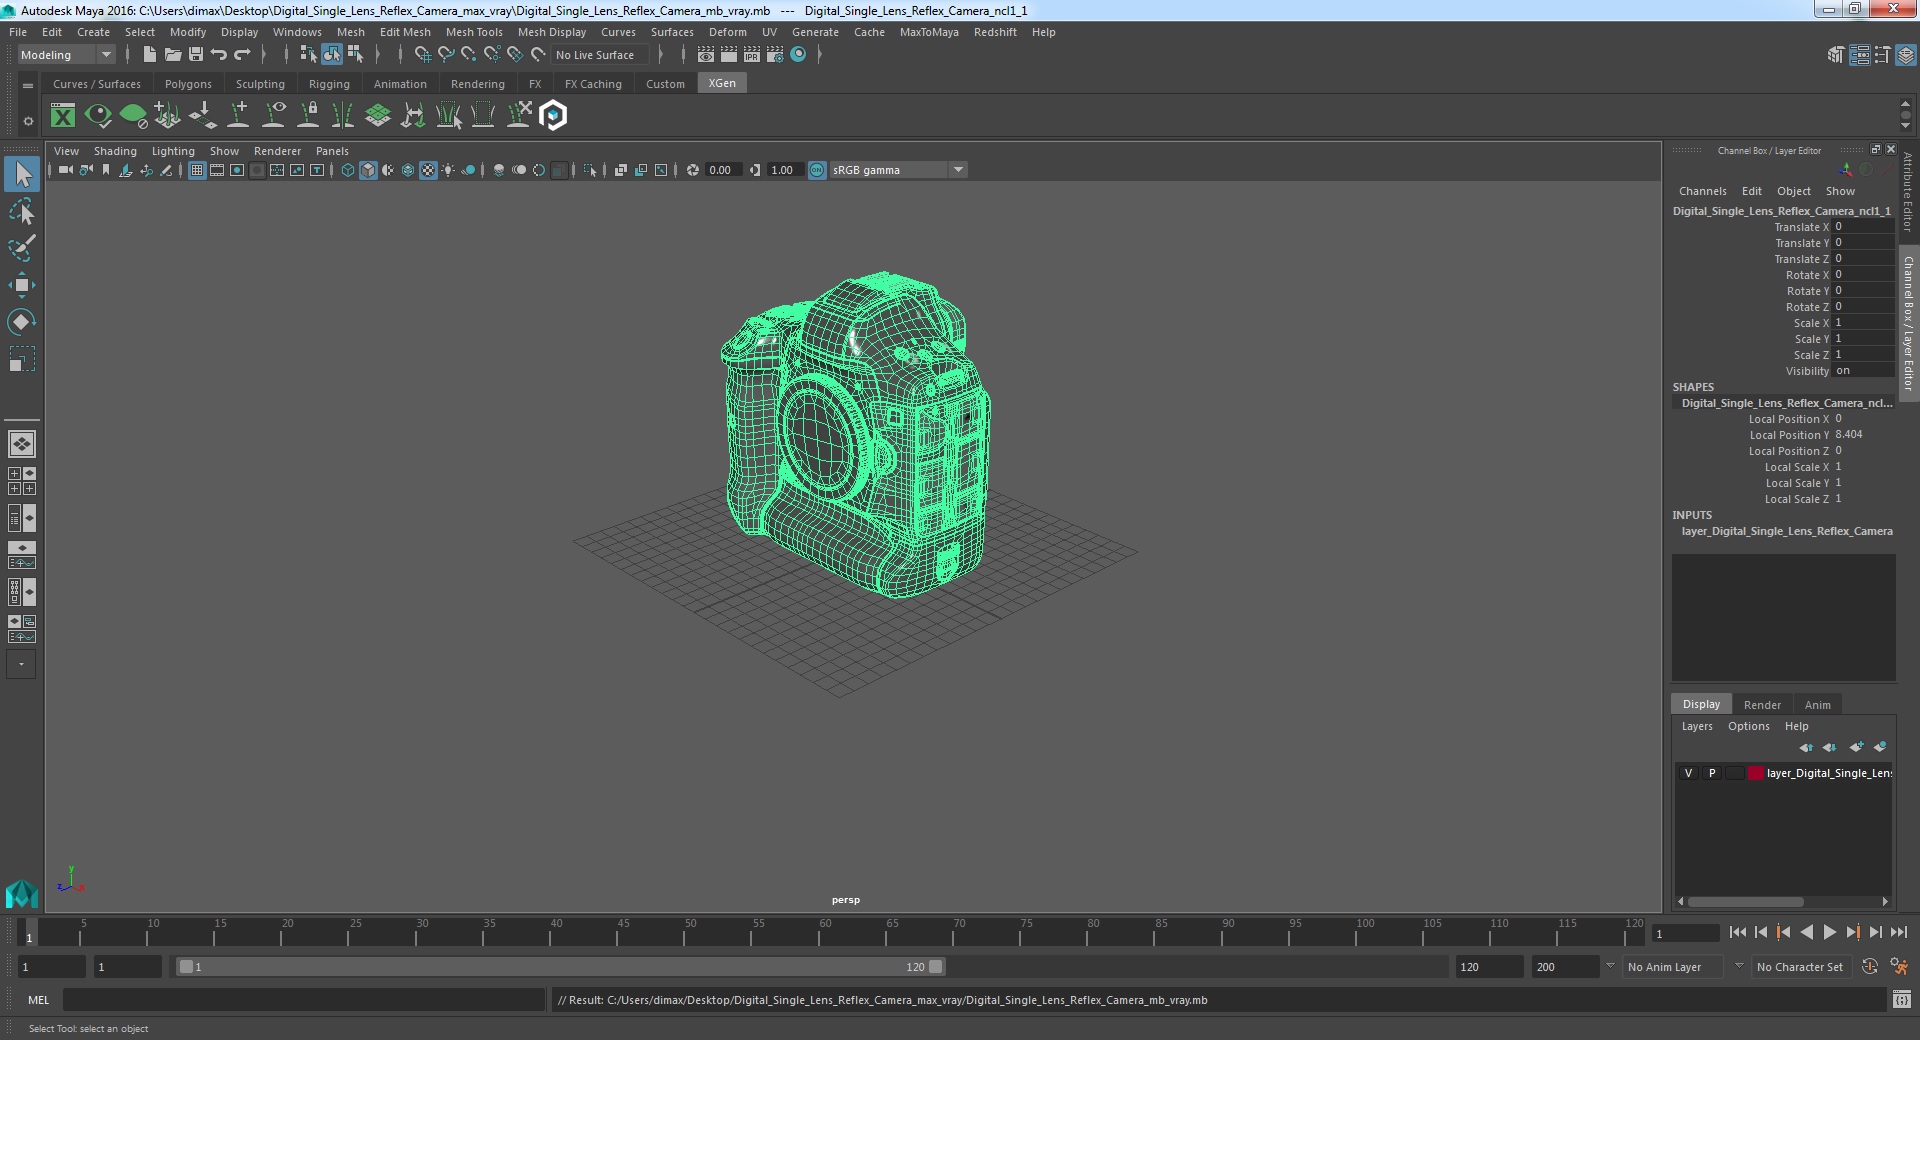1920x1158 pixels.
Task: Click the XGen guide lock shelf icon
Action: pyautogui.click(x=309, y=116)
